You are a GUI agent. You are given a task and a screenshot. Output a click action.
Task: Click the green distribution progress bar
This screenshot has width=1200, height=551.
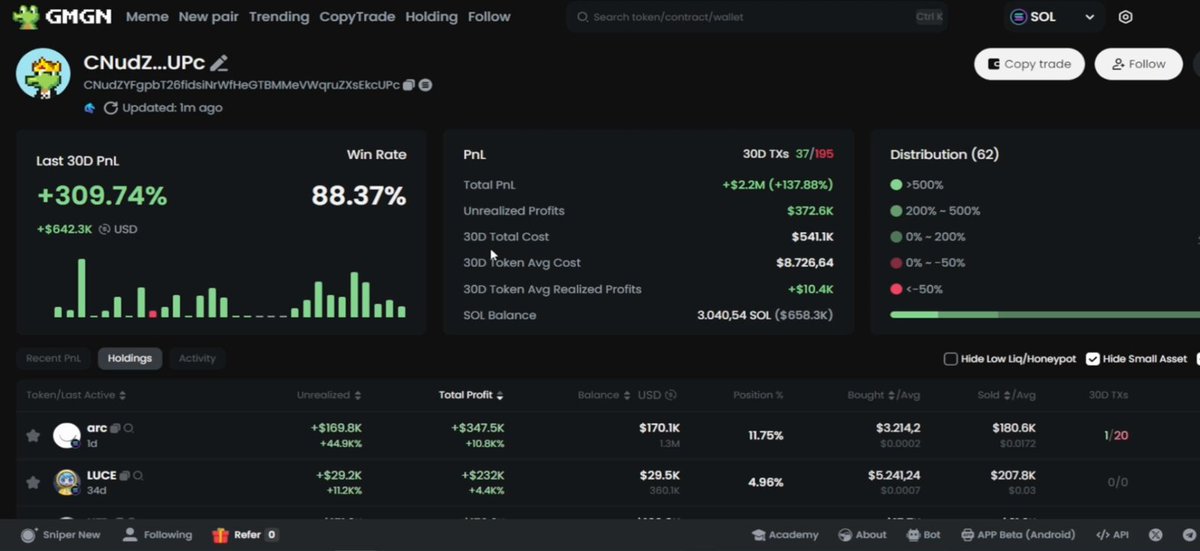tap(1044, 314)
